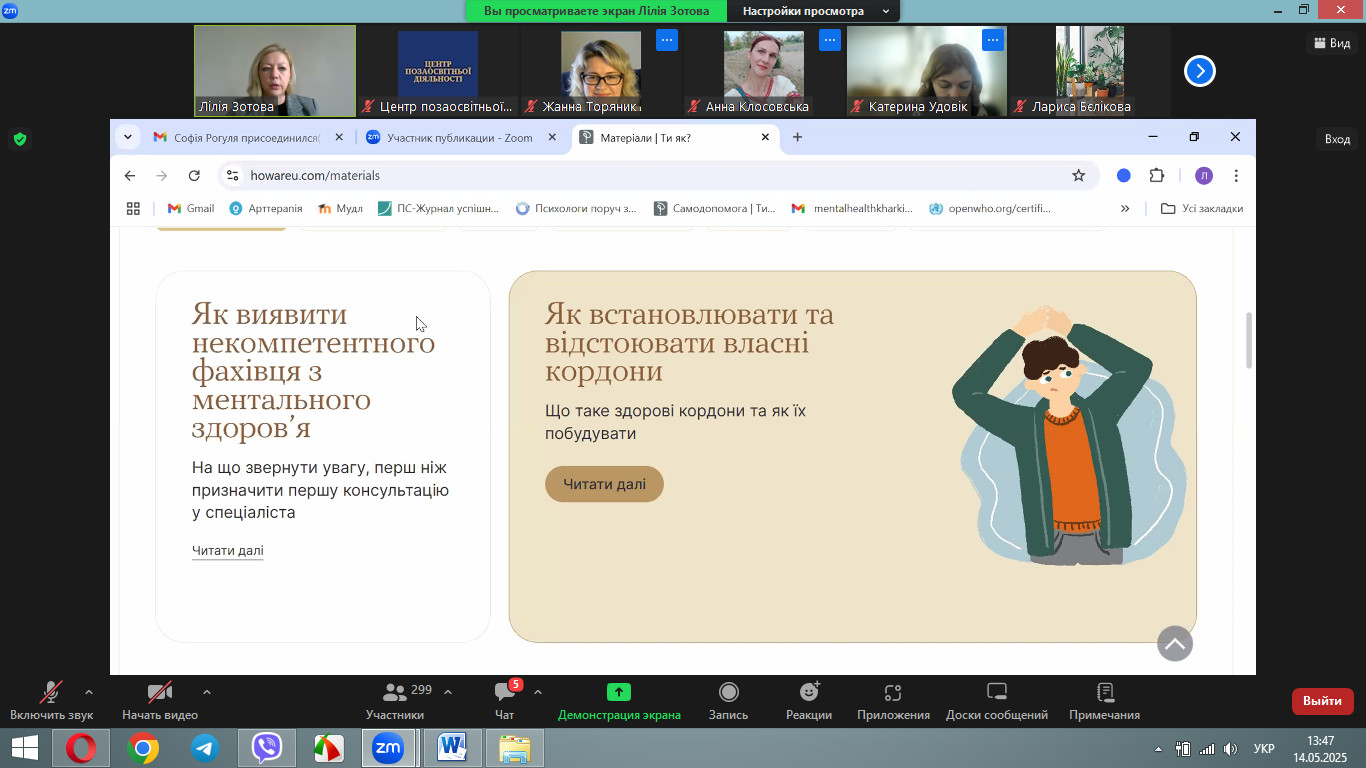Open the Реакции reactions menu
This screenshot has height=768, width=1366.
[809, 701]
